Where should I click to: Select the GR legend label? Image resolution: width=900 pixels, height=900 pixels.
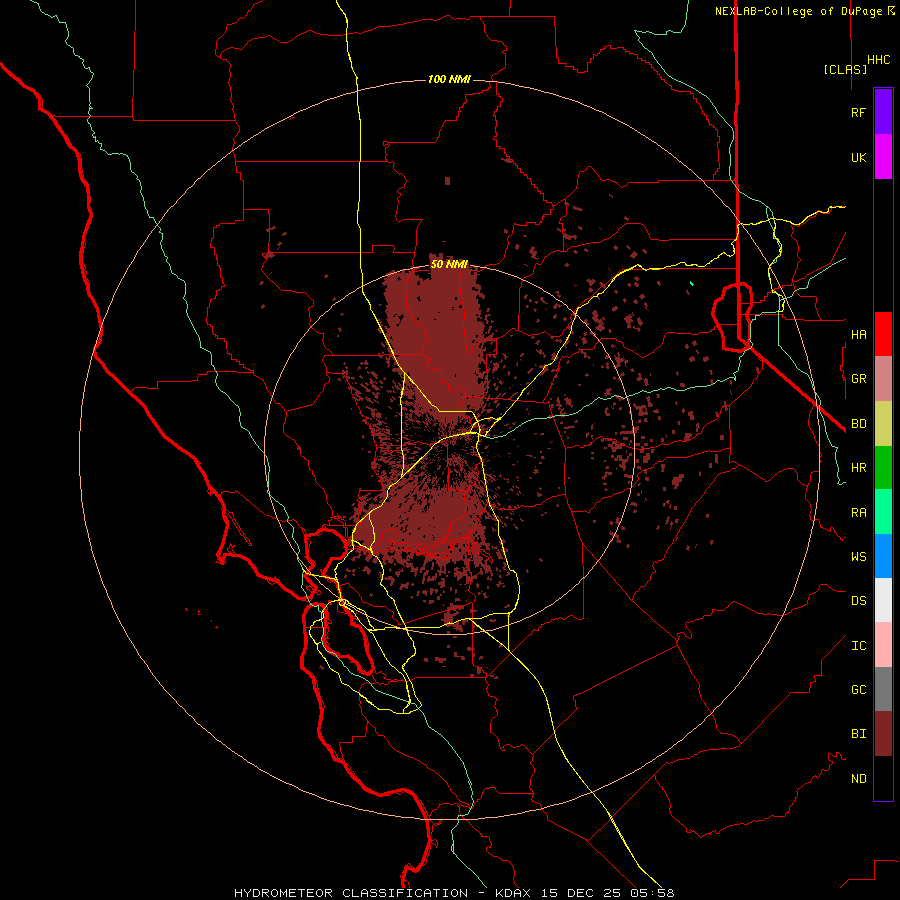[858, 379]
